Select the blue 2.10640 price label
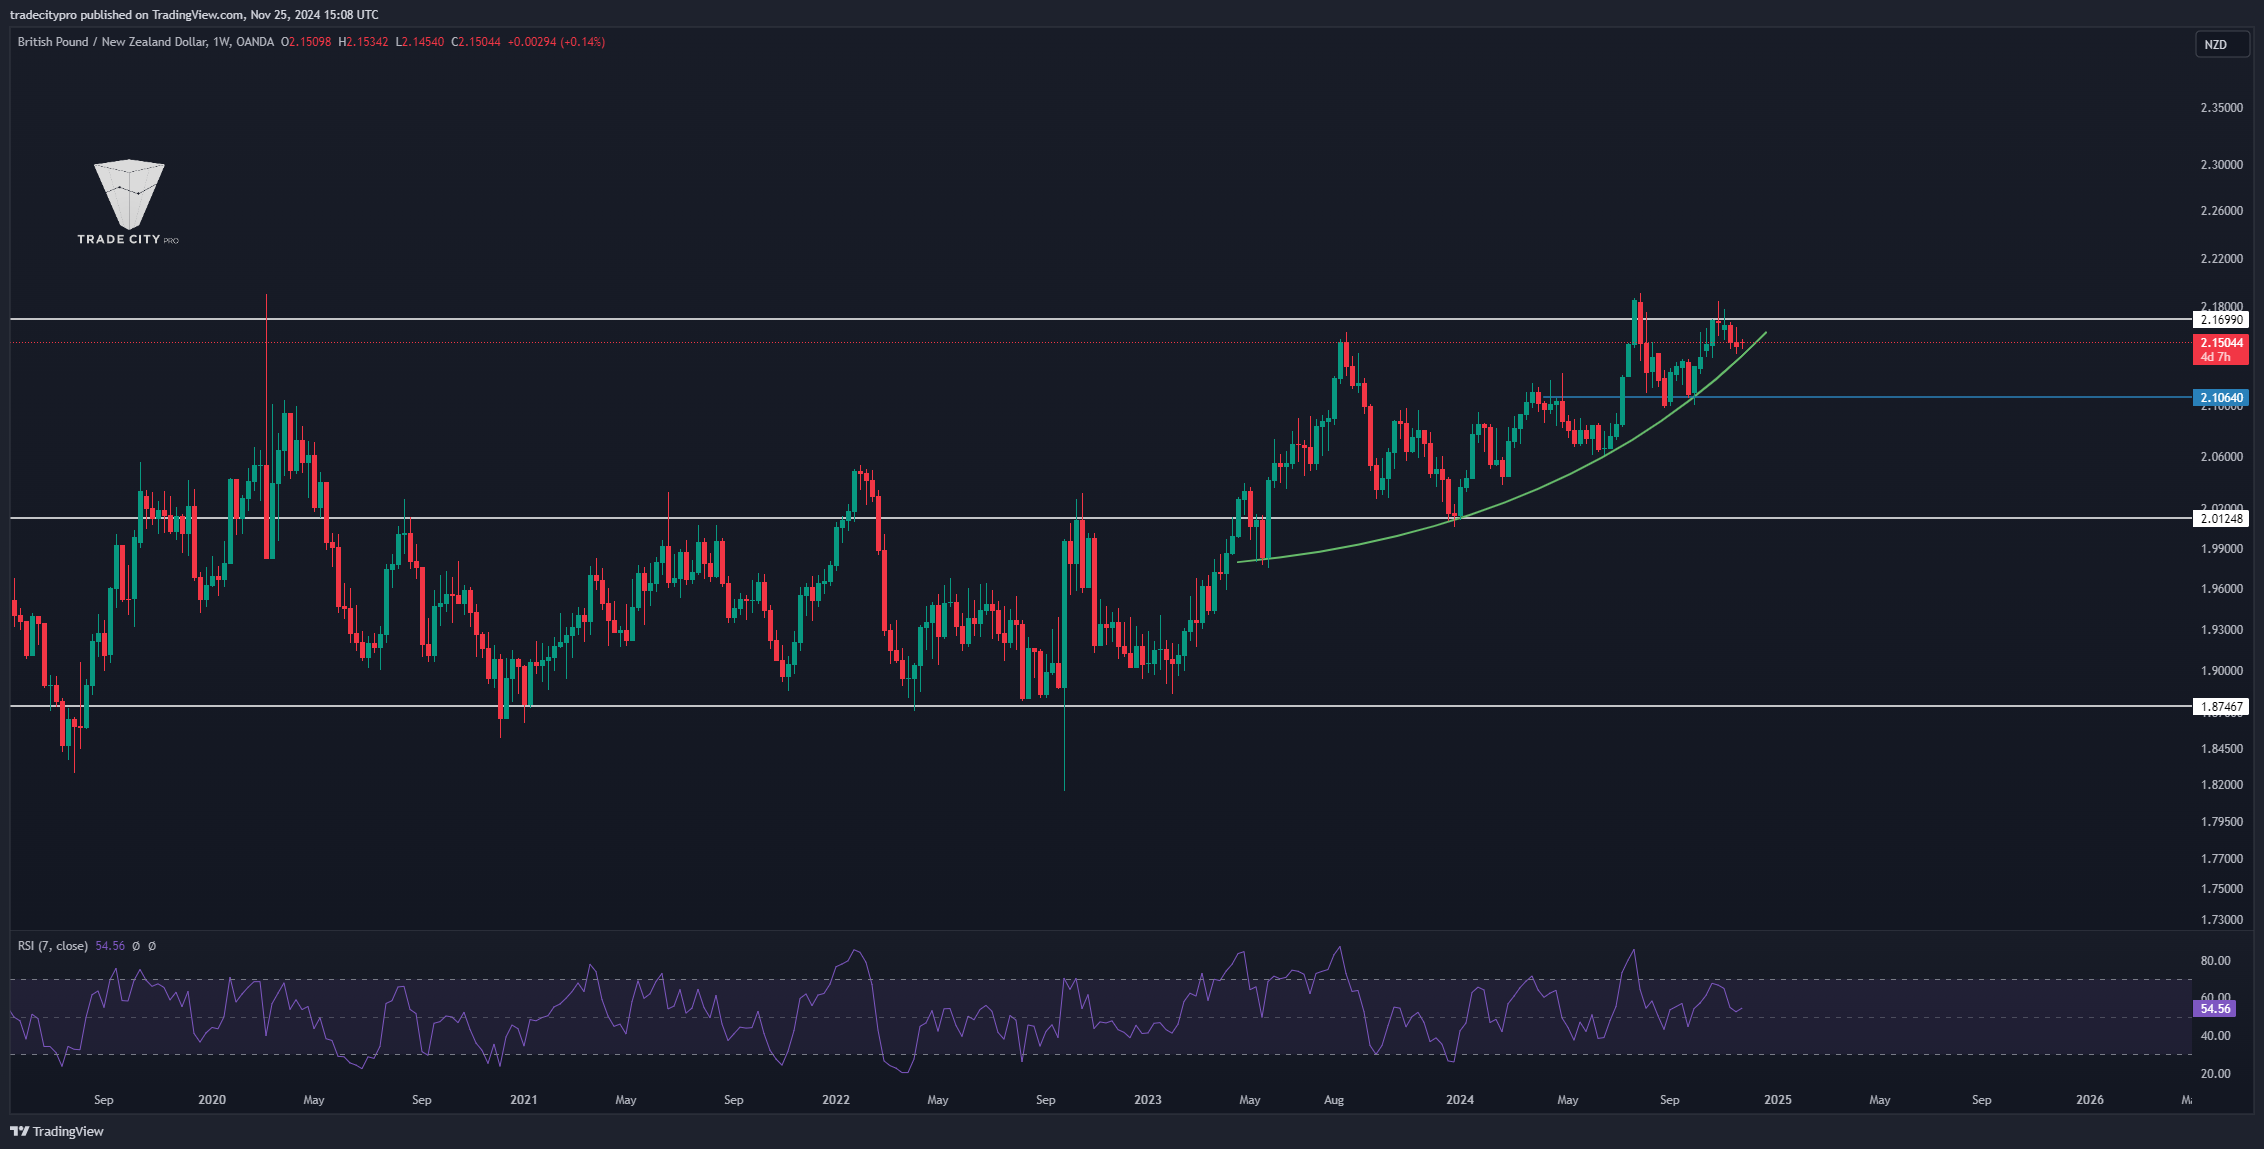Screen dimensions: 2264x1149 [x=2221, y=398]
